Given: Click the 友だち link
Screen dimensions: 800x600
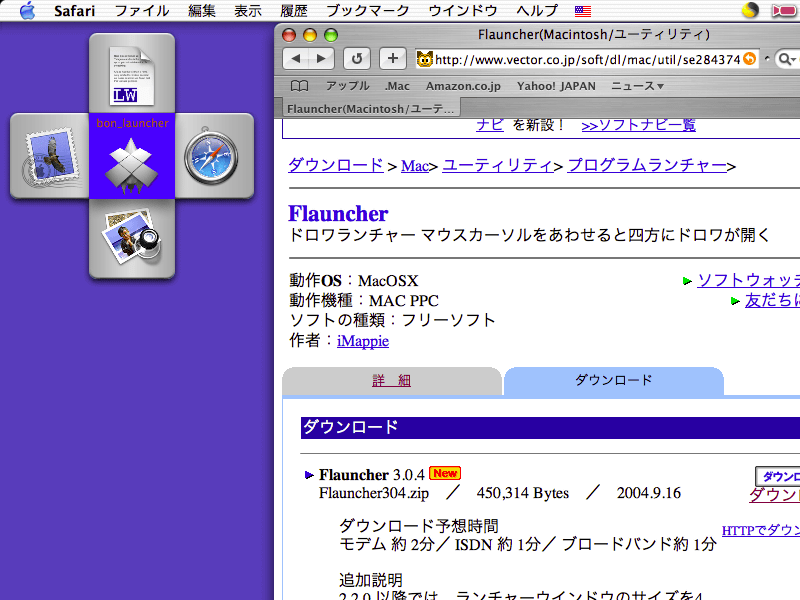Looking at the screenshot, I should coord(772,301).
